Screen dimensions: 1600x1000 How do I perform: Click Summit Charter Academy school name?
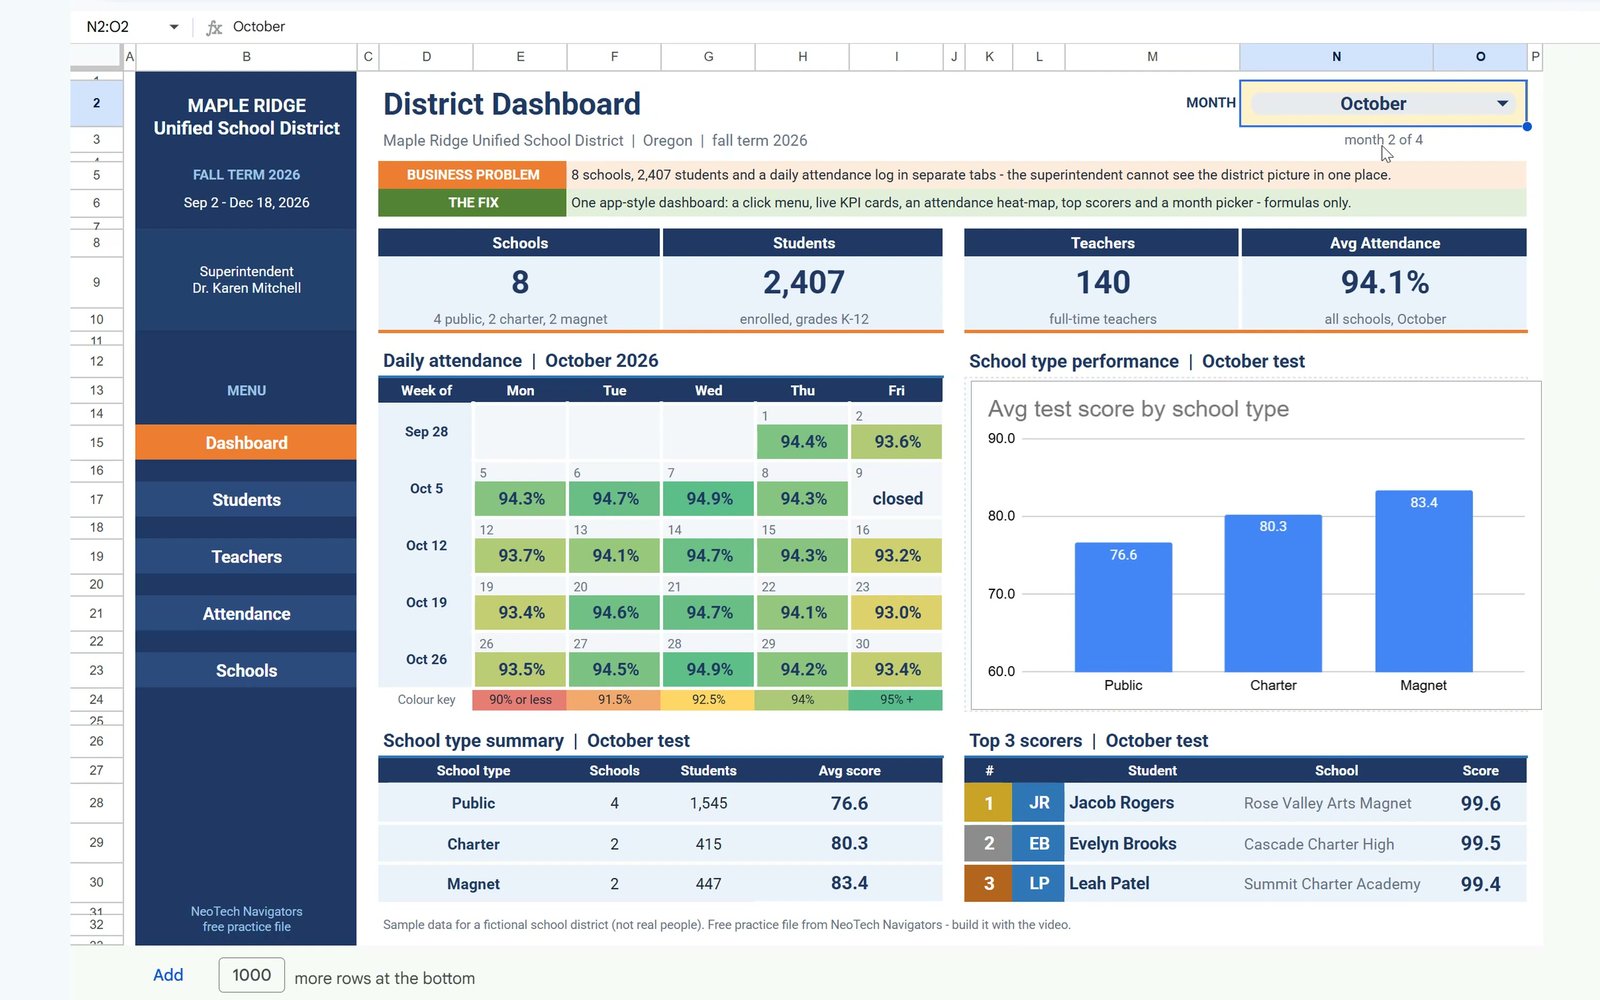pos(1332,884)
